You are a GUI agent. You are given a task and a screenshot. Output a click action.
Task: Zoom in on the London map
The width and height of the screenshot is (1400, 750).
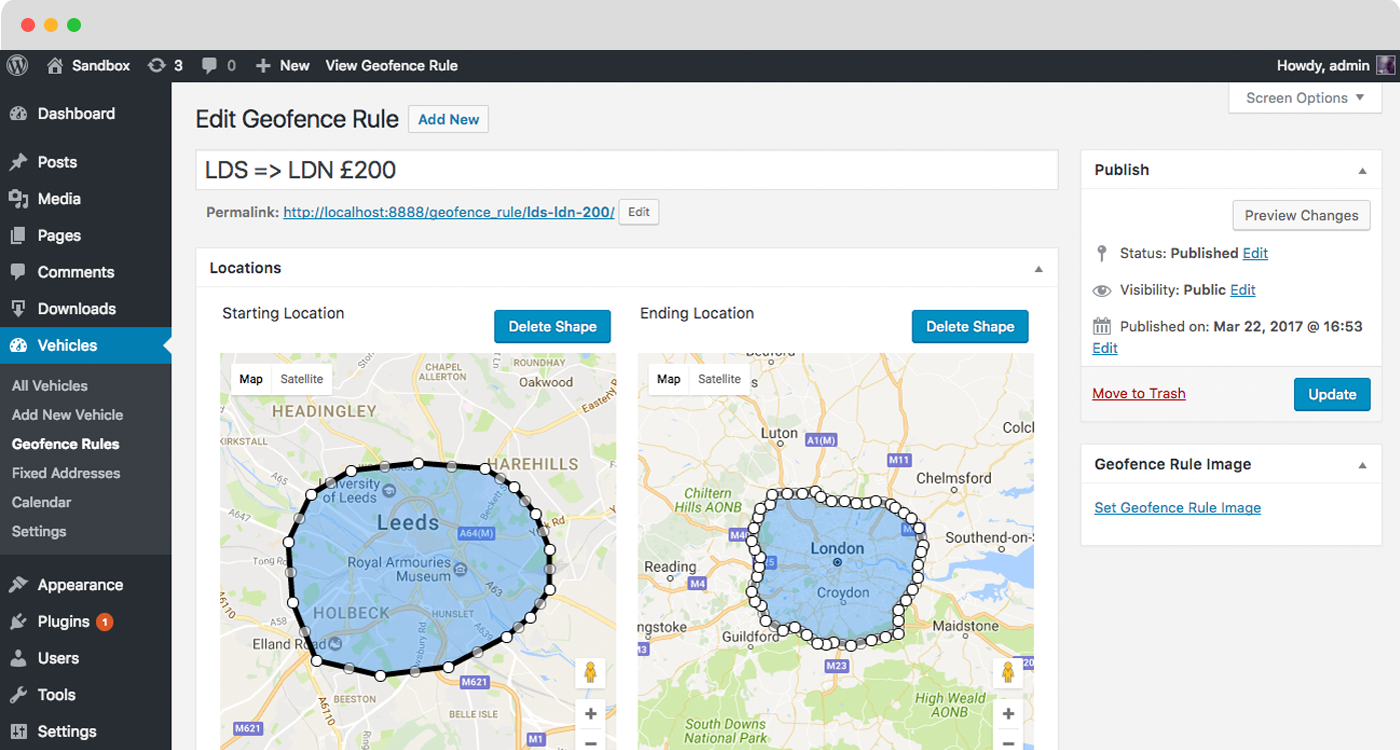[1008, 714]
